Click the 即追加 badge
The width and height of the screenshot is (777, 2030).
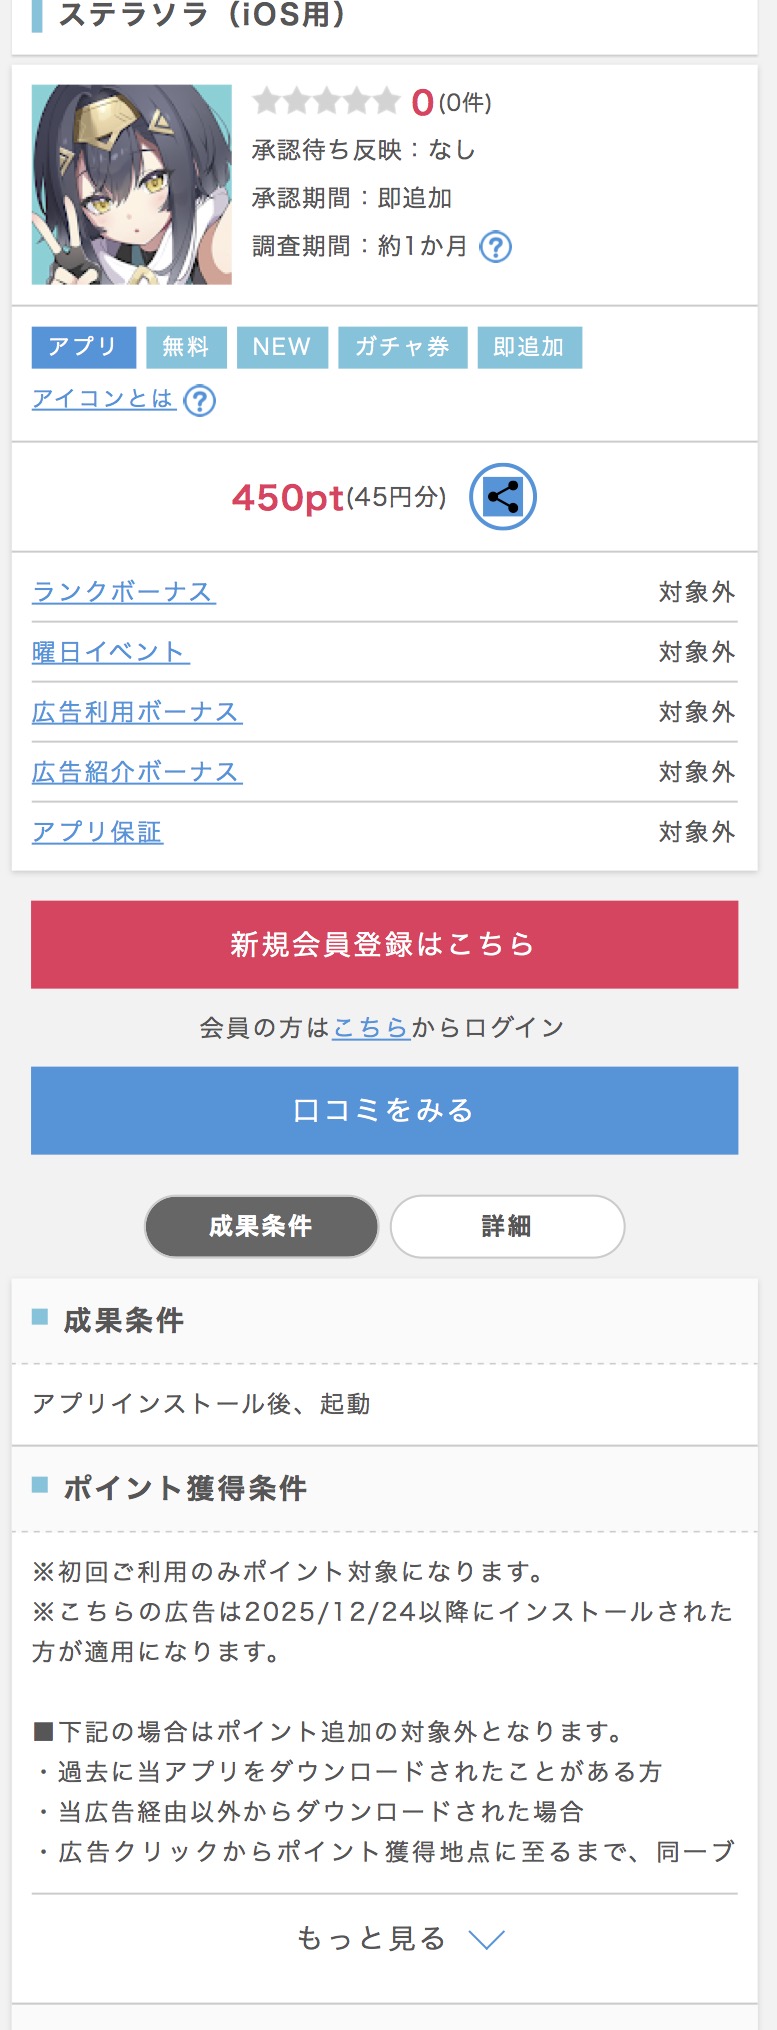coord(529,347)
